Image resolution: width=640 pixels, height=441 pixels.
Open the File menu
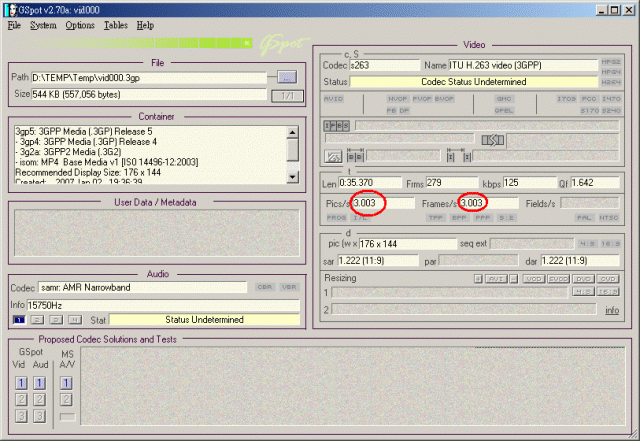pyautogui.click(x=14, y=25)
